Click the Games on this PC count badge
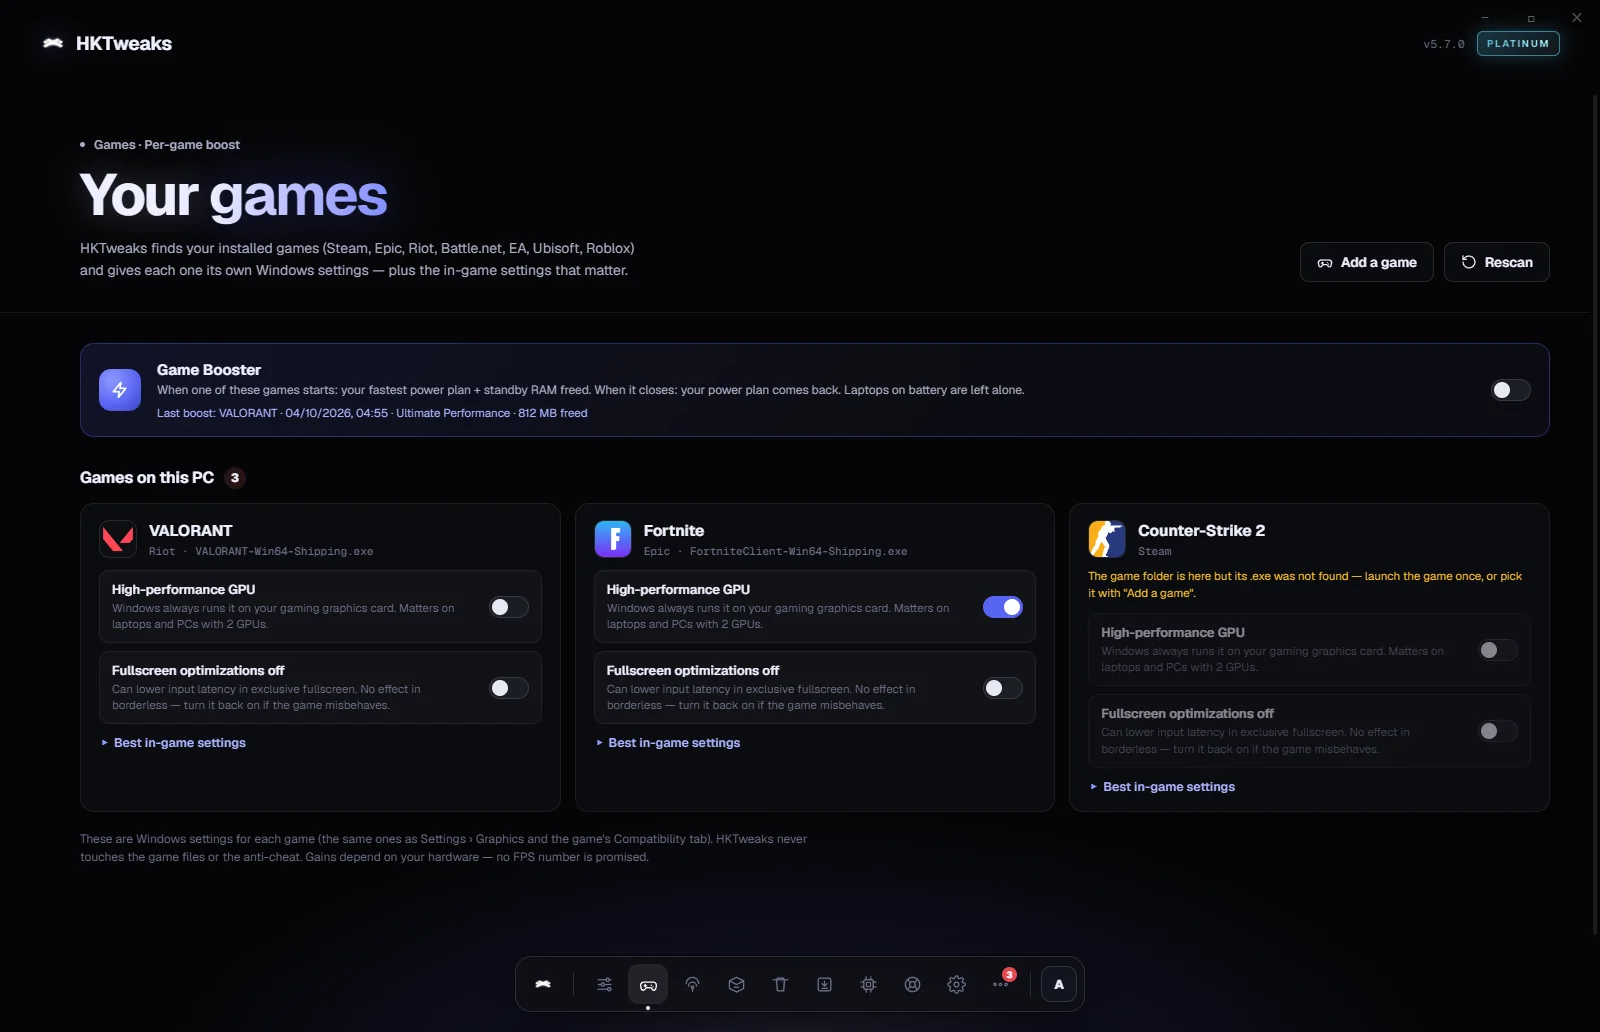1600x1032 pixels. [235, 478]
